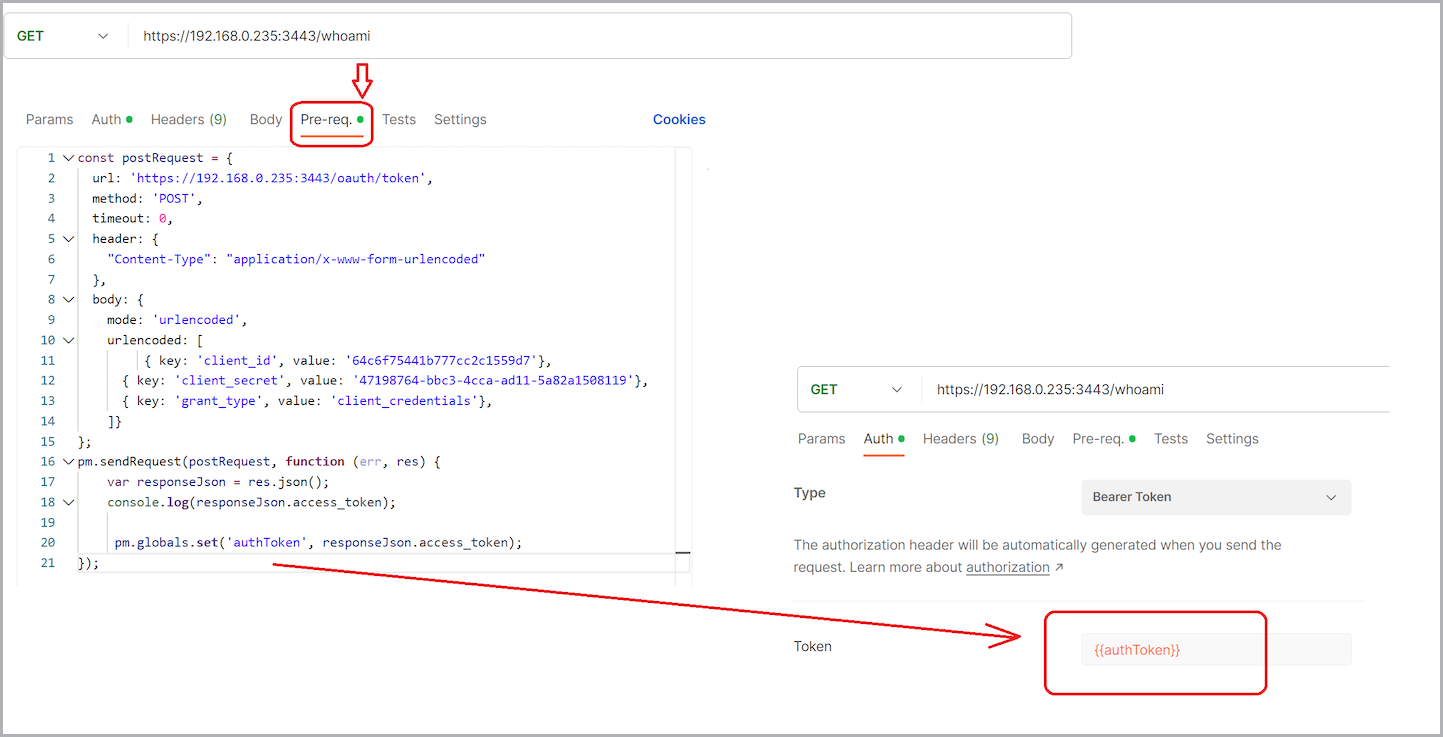Click the mode: 'urlencoded' line
Image resolution: width=1443 pixels, height=737 pixels.
(177, 320)
